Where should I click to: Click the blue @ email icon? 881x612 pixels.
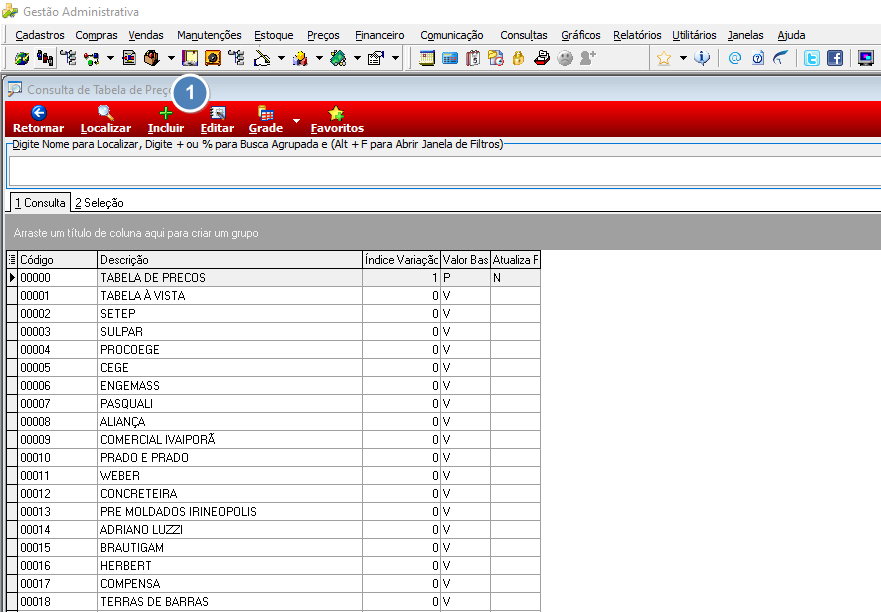pyautogui.click(x=734, y=58)
